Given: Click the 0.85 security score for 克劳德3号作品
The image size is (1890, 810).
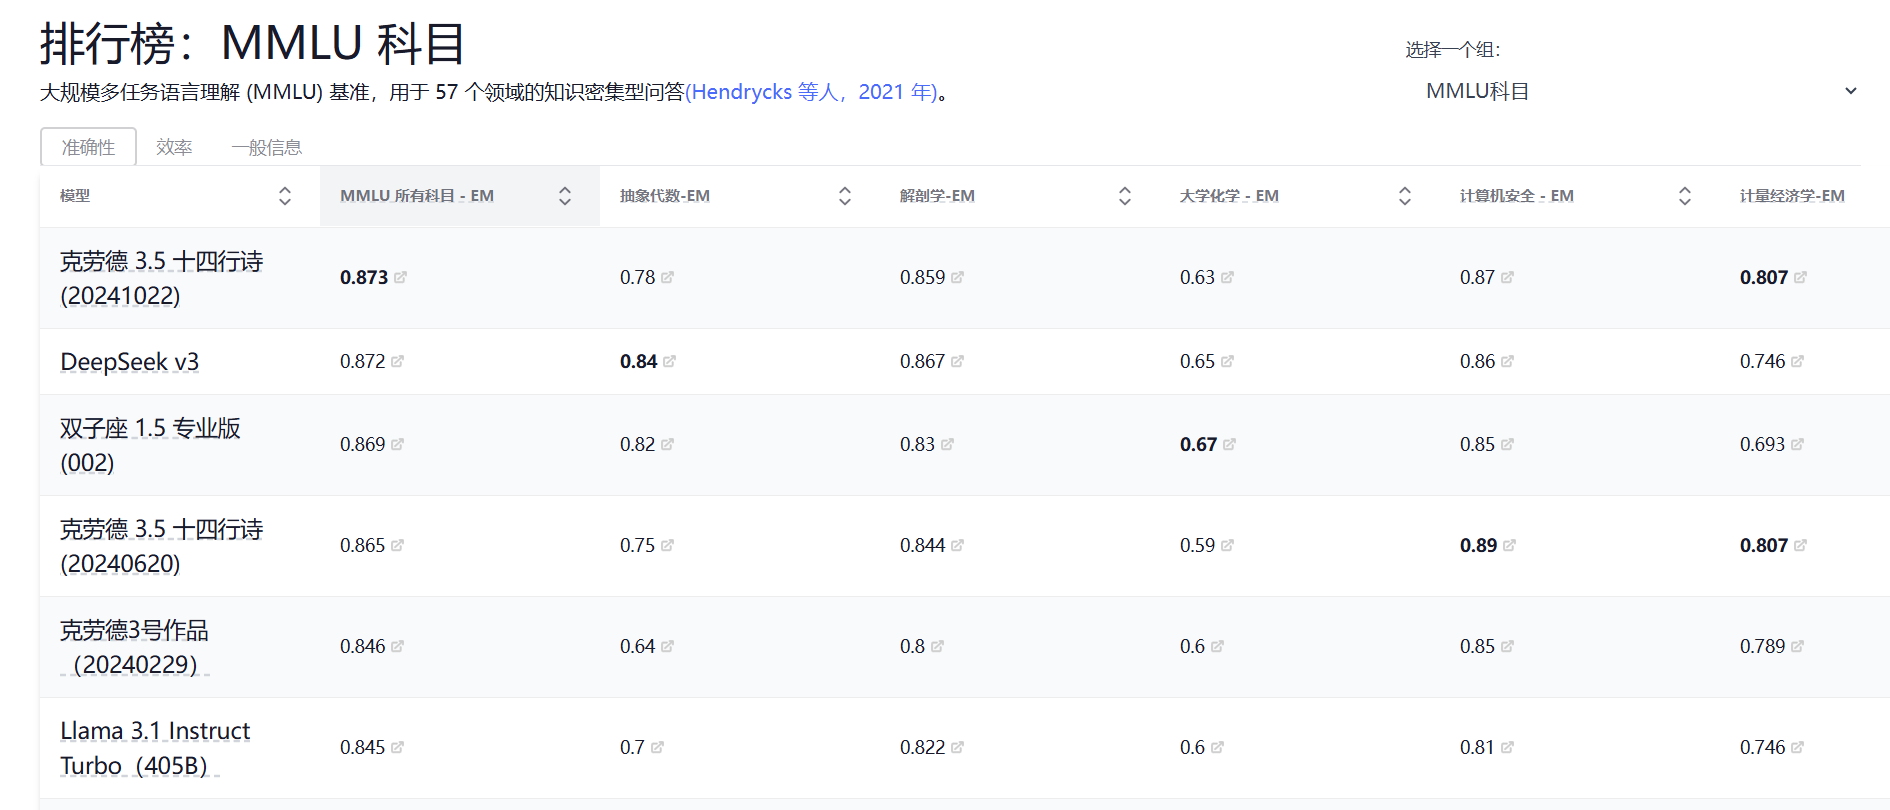Looking at the screenshot, I should [1477, 646].
